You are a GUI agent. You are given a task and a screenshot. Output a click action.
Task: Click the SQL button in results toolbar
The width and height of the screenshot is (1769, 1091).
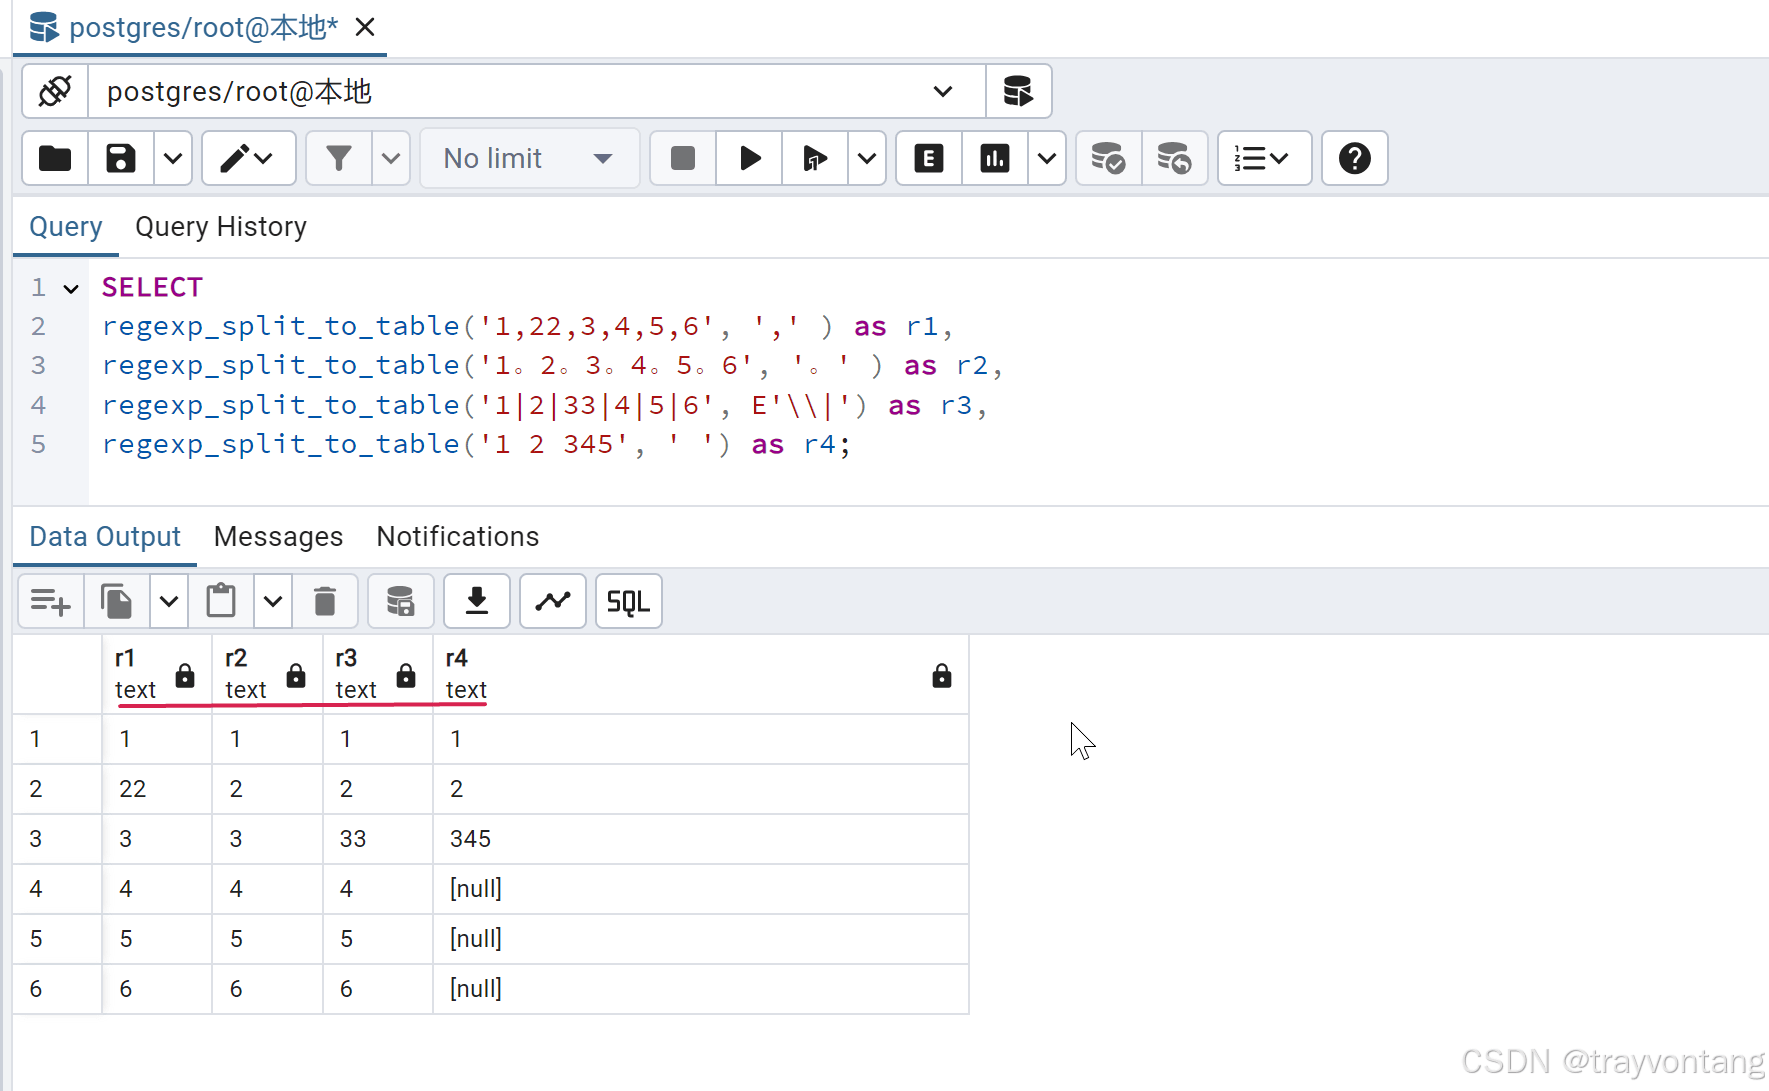(x=629, y=601)
